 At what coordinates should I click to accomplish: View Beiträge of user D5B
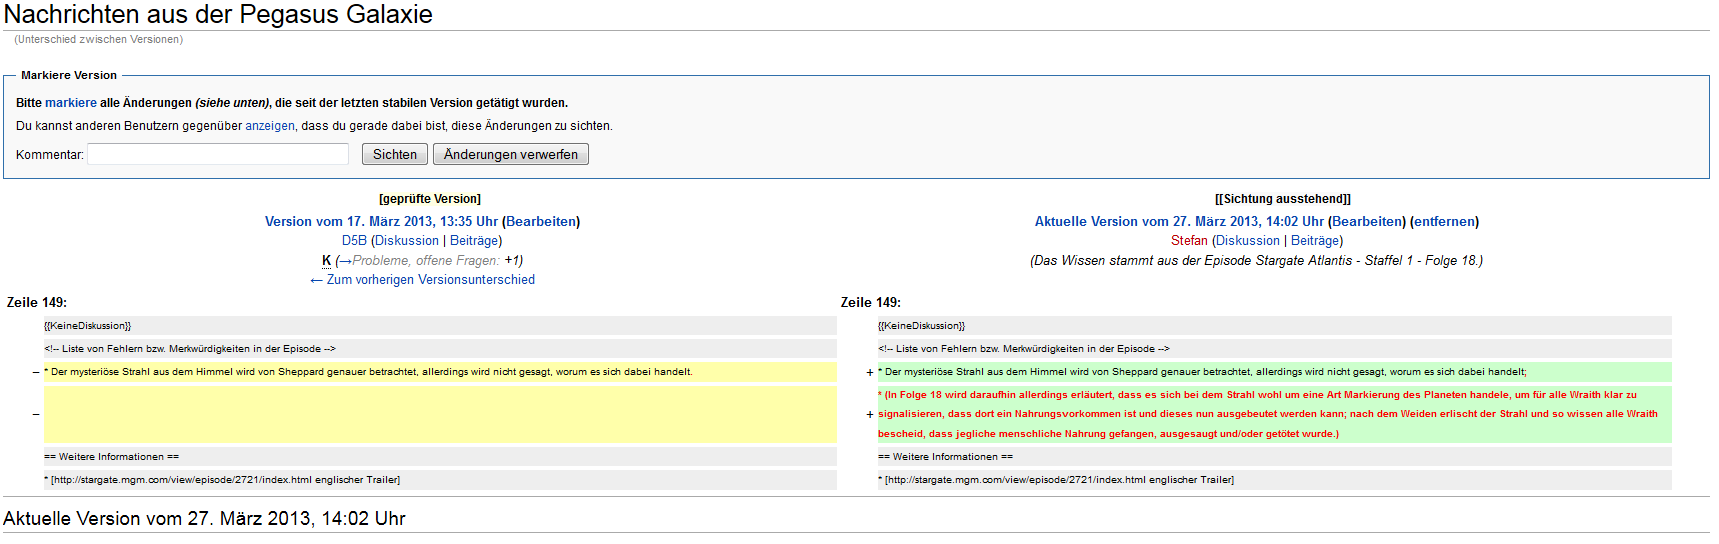474,241
